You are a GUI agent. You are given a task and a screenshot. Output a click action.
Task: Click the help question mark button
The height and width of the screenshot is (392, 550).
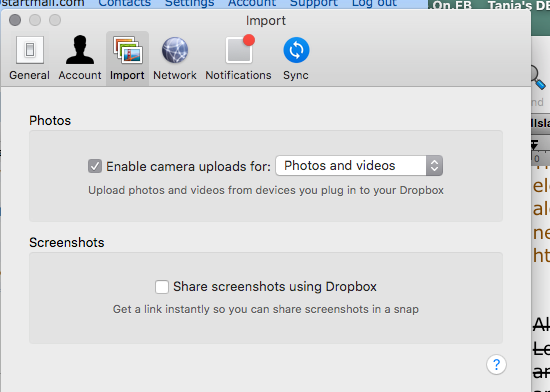coord(496,365)
